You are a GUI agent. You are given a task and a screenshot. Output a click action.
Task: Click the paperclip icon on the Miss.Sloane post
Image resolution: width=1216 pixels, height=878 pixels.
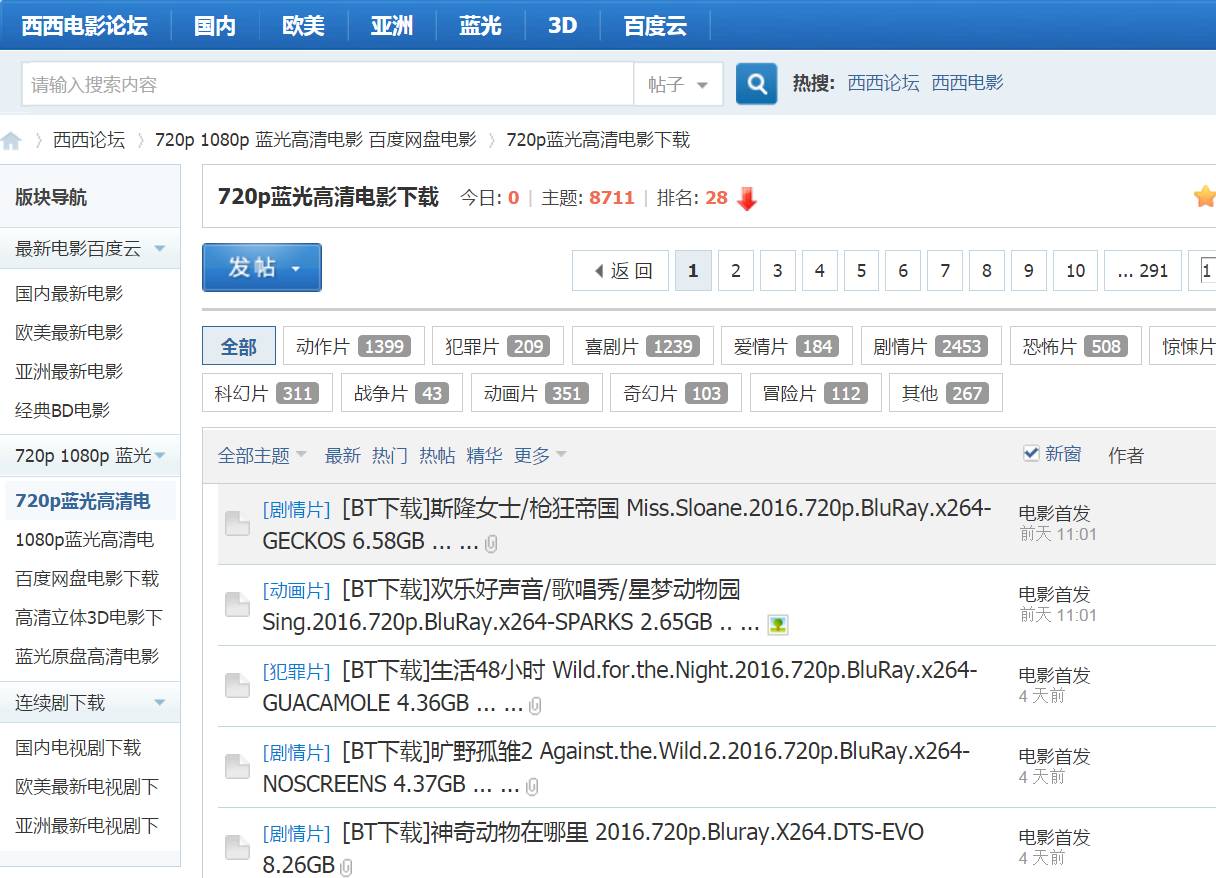pyautogui.click(x=490, y=543)
